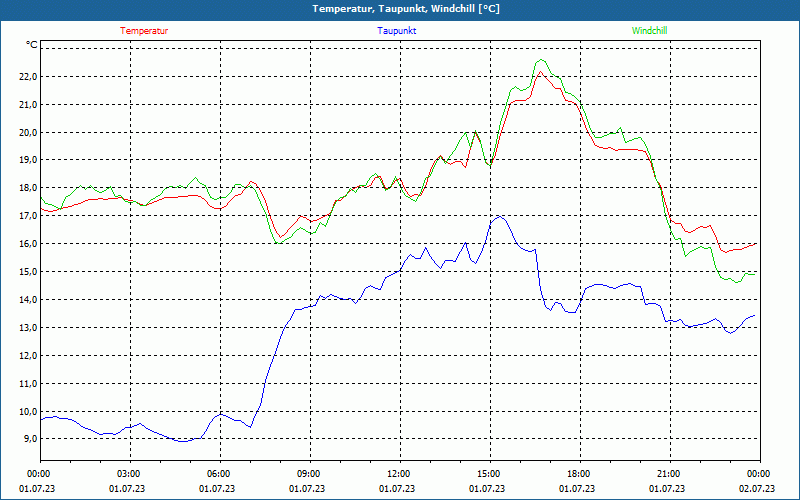
Task: Click the red Temperatur curve dip near 08:00
Action: [x=280, y=237]
